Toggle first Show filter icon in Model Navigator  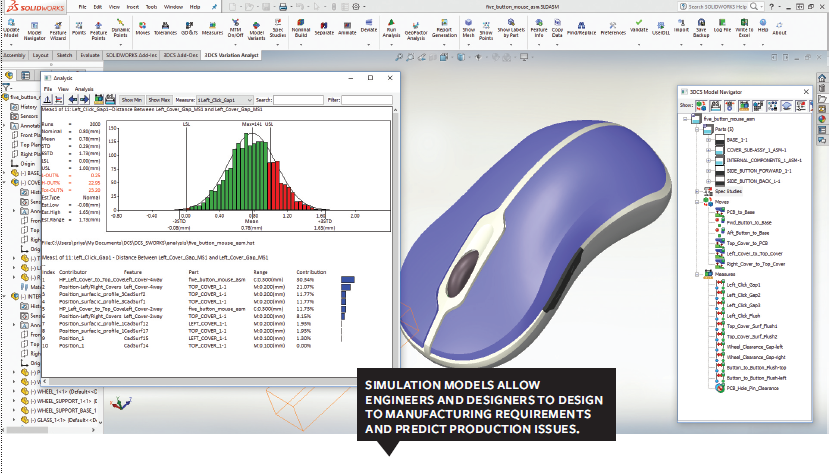tap(701, 106)
